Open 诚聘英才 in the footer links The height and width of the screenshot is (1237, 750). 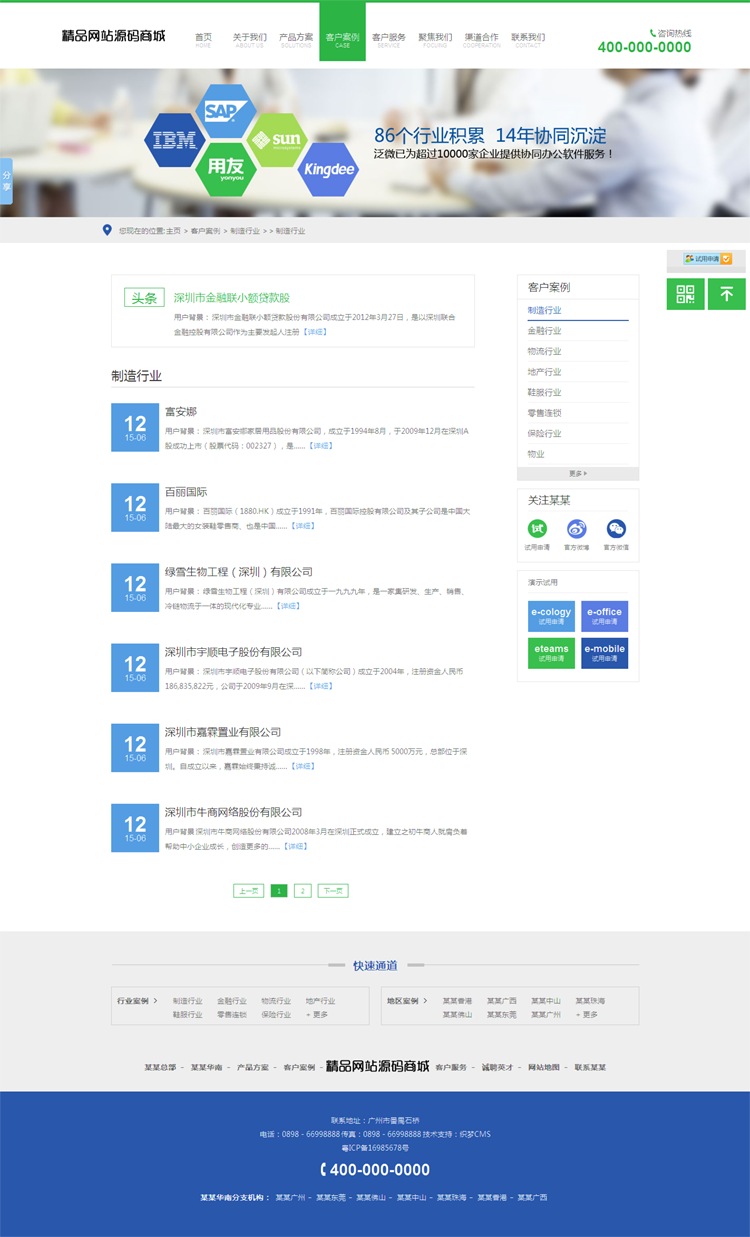[497, 1067]
